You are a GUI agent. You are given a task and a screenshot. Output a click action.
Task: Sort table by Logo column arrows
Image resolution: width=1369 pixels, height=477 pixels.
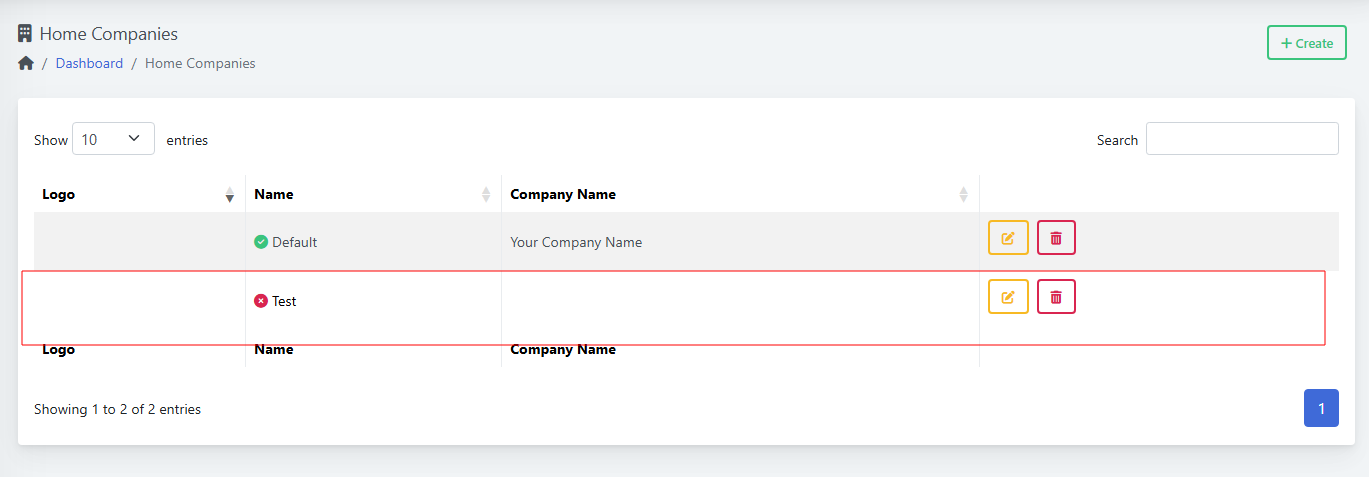coord(230,195)
